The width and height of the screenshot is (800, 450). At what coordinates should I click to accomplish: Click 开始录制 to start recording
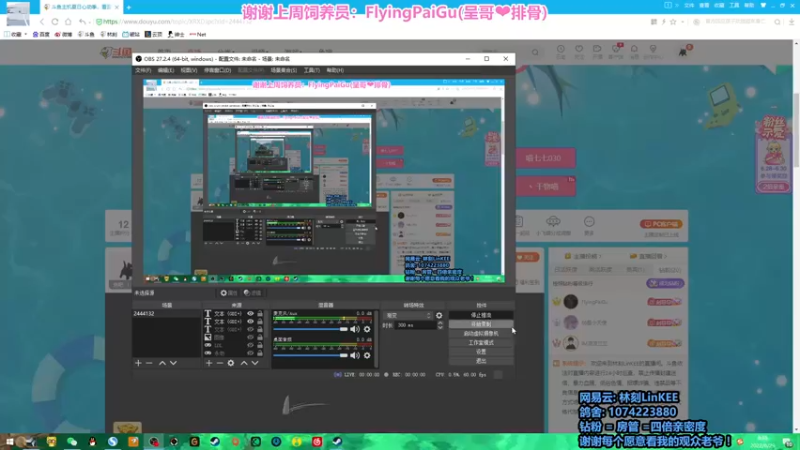(481, 324)
